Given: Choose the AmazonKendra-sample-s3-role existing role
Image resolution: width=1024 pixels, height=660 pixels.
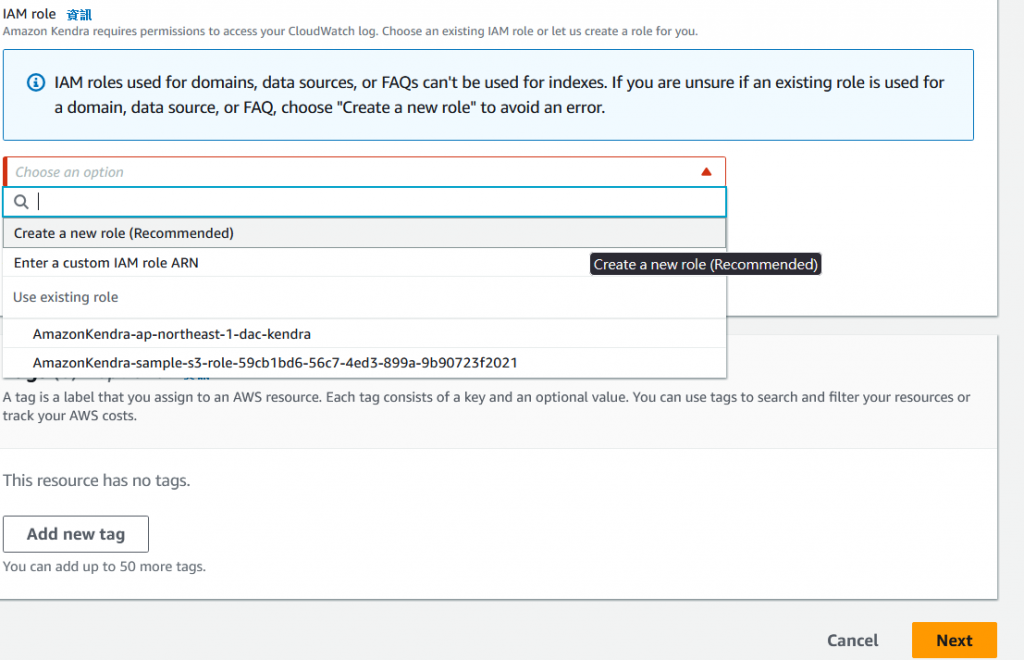Looking at the screenshot, I should click(364, 362).
